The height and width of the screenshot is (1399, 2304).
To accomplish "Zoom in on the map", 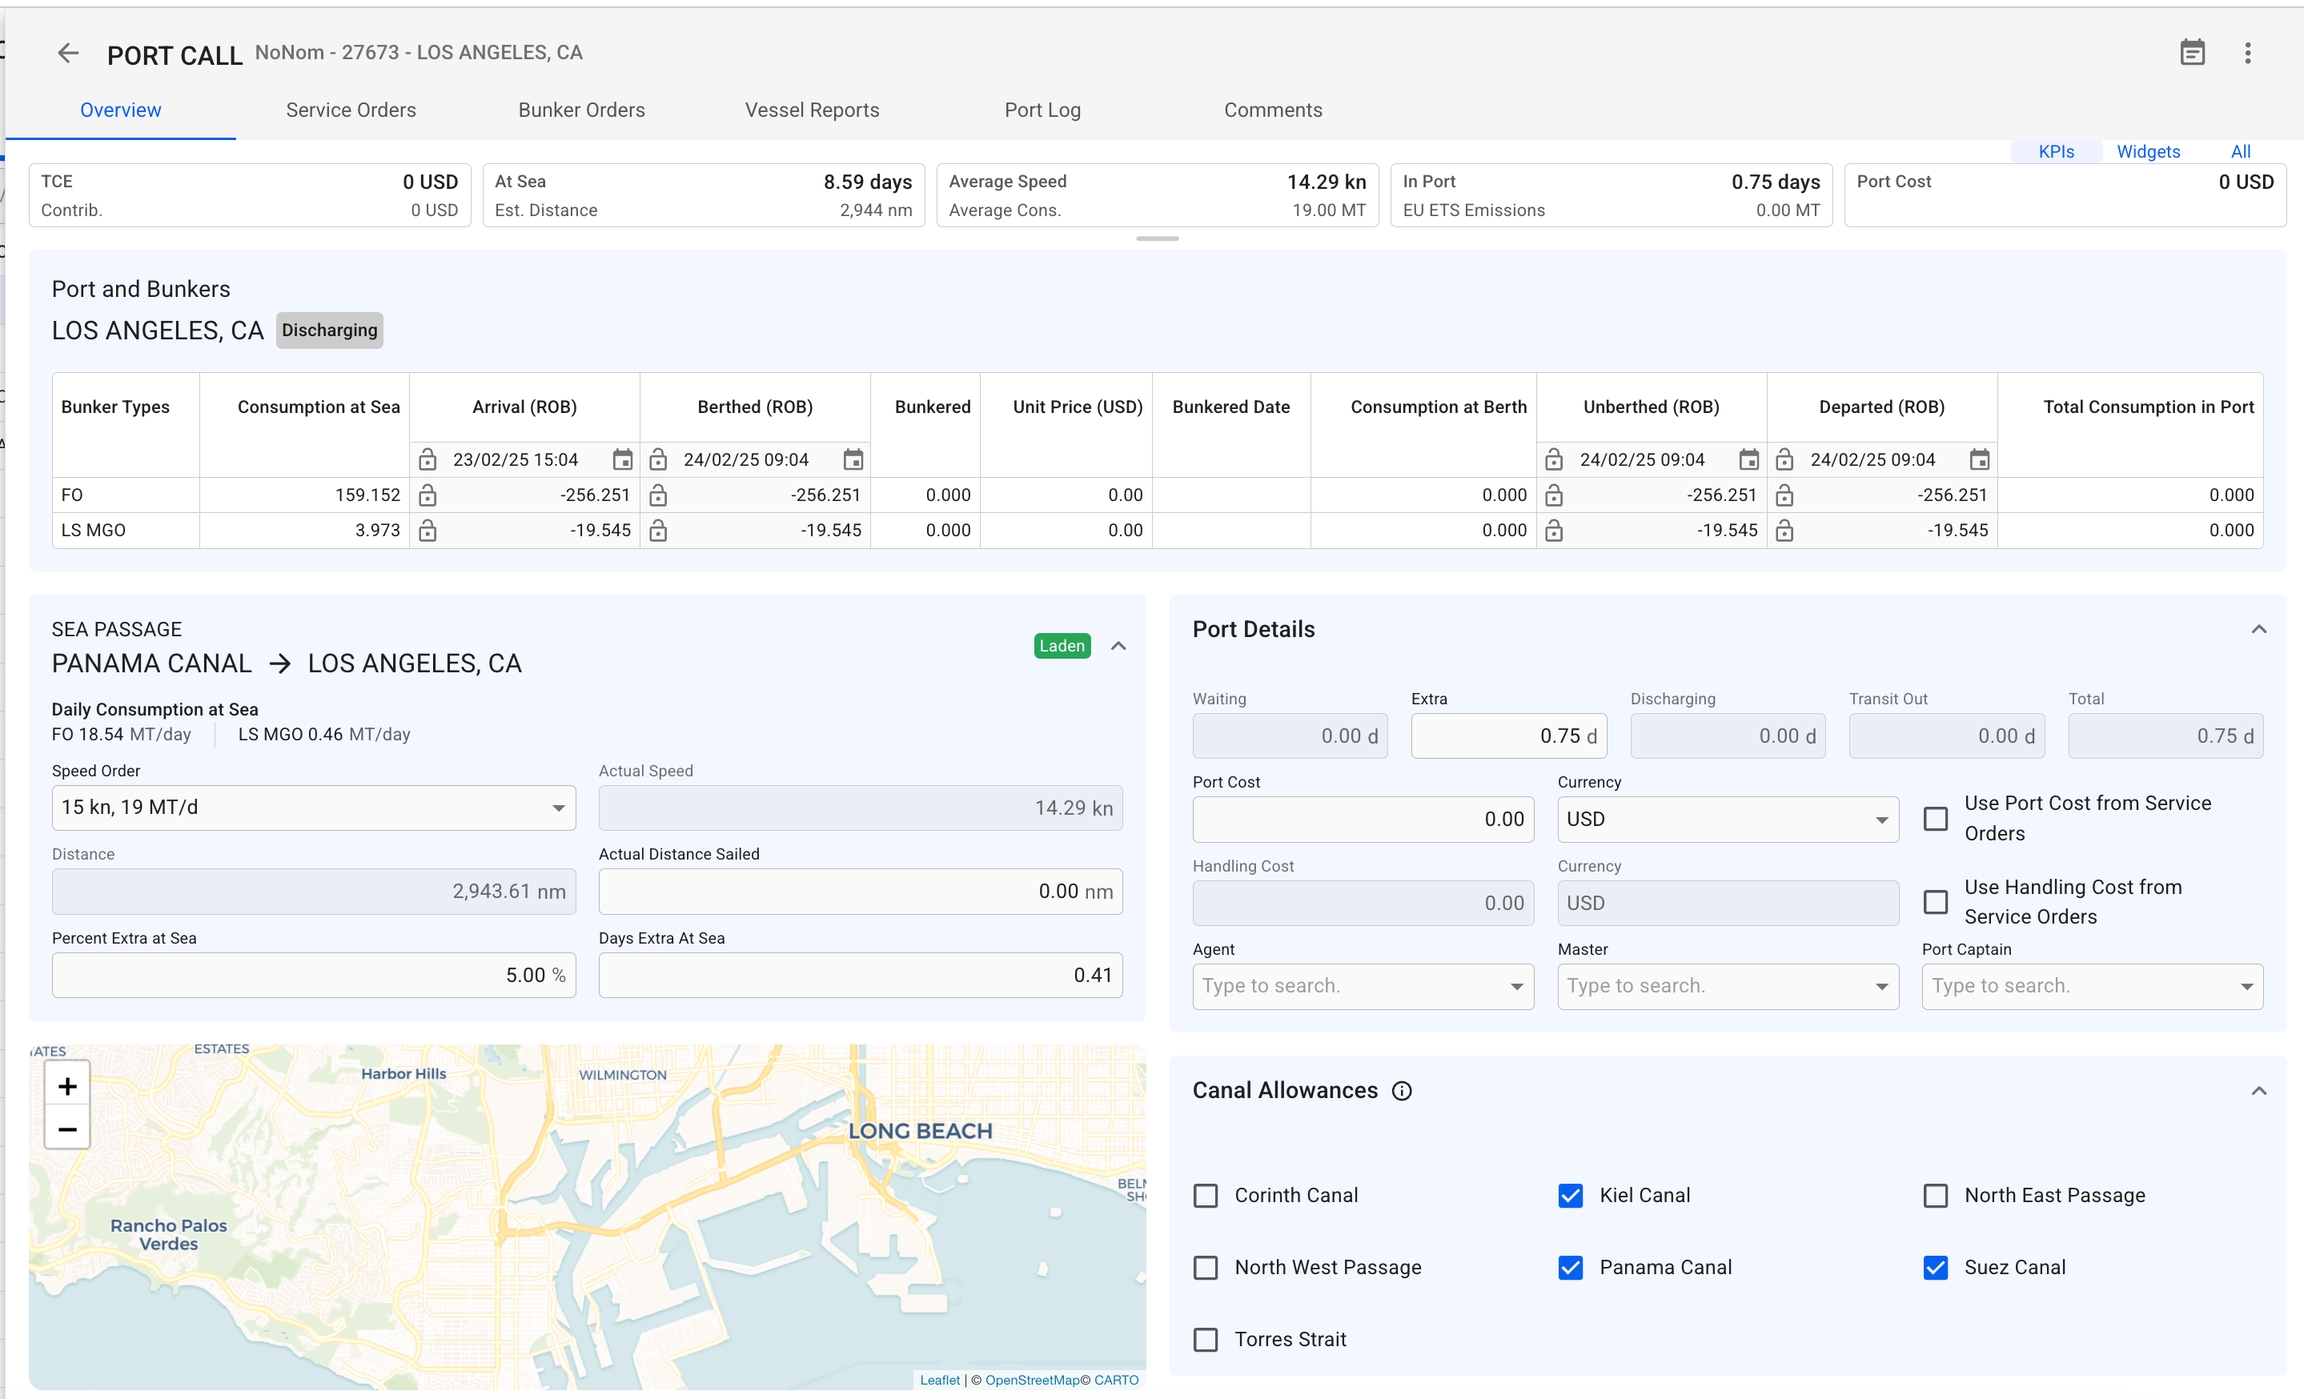I will point(67,1086).
